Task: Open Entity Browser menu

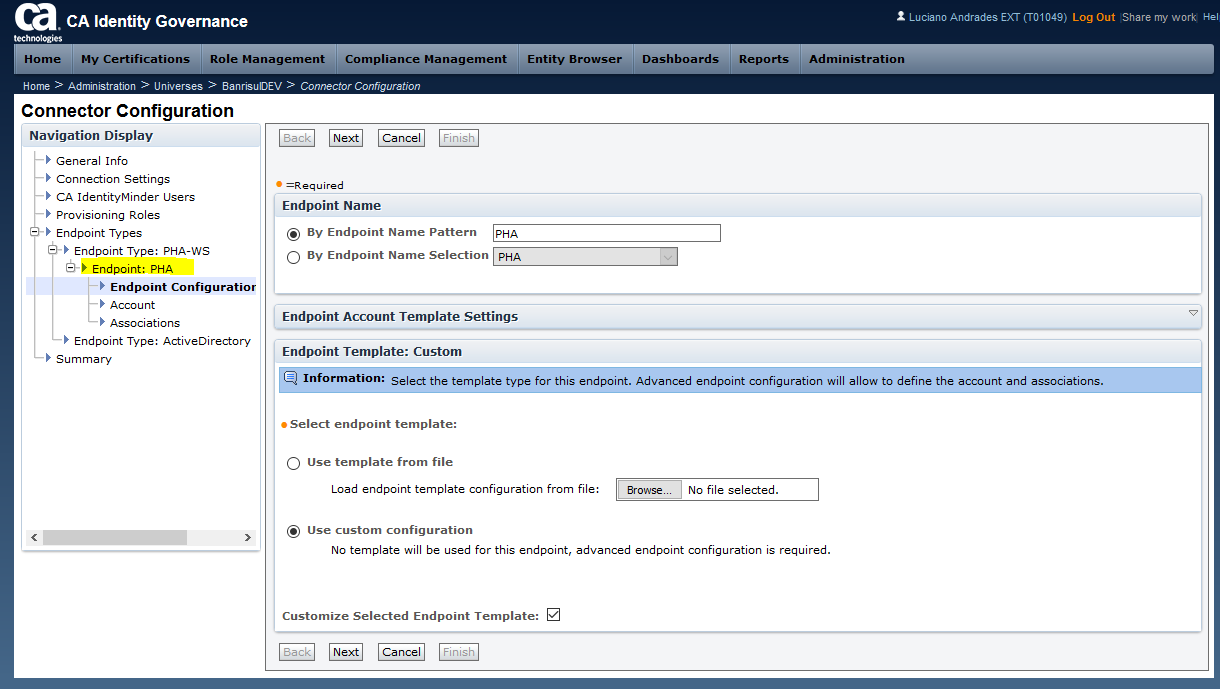Action: click(x=575, y=59)
